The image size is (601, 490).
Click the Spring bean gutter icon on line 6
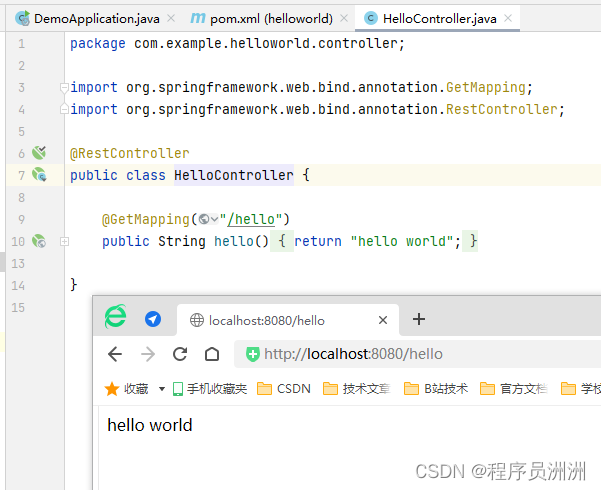[39, 153]
